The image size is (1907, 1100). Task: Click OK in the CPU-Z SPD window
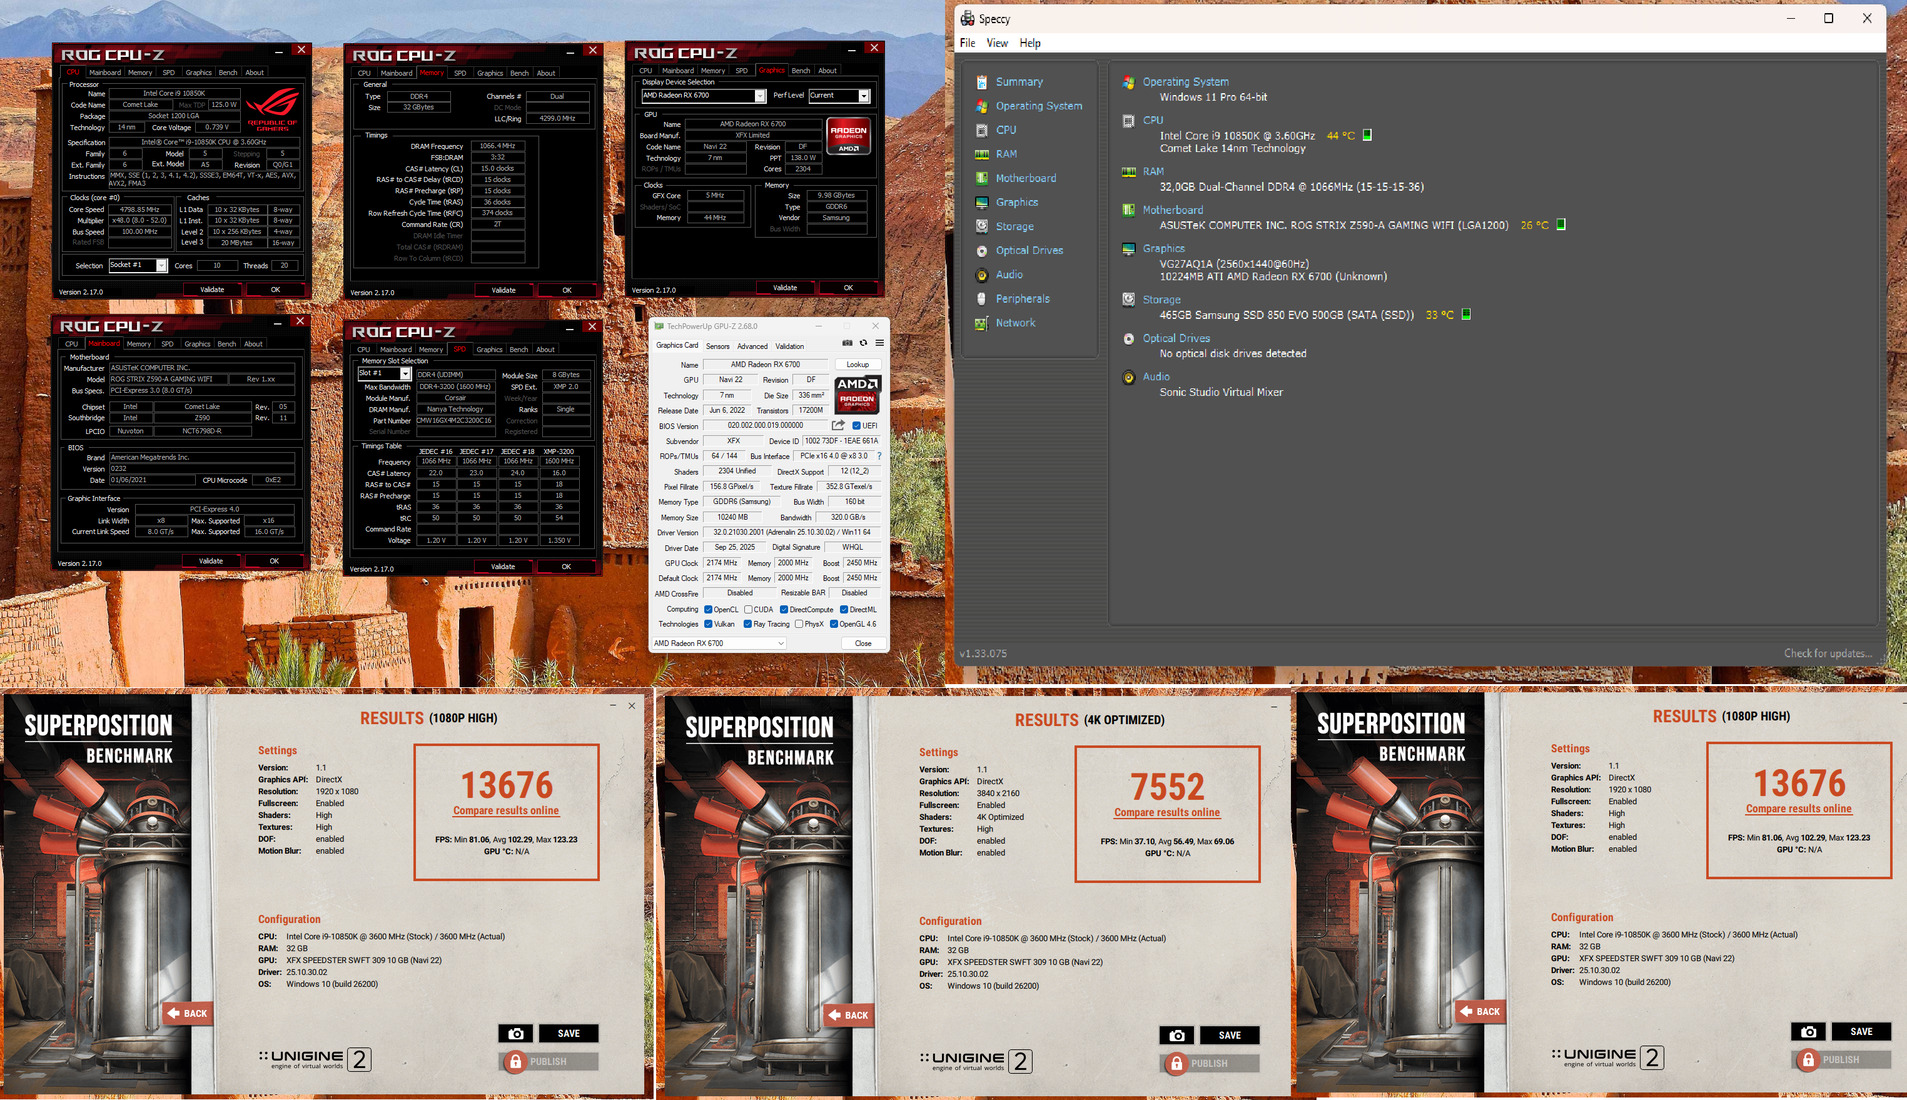click(566, 567)
